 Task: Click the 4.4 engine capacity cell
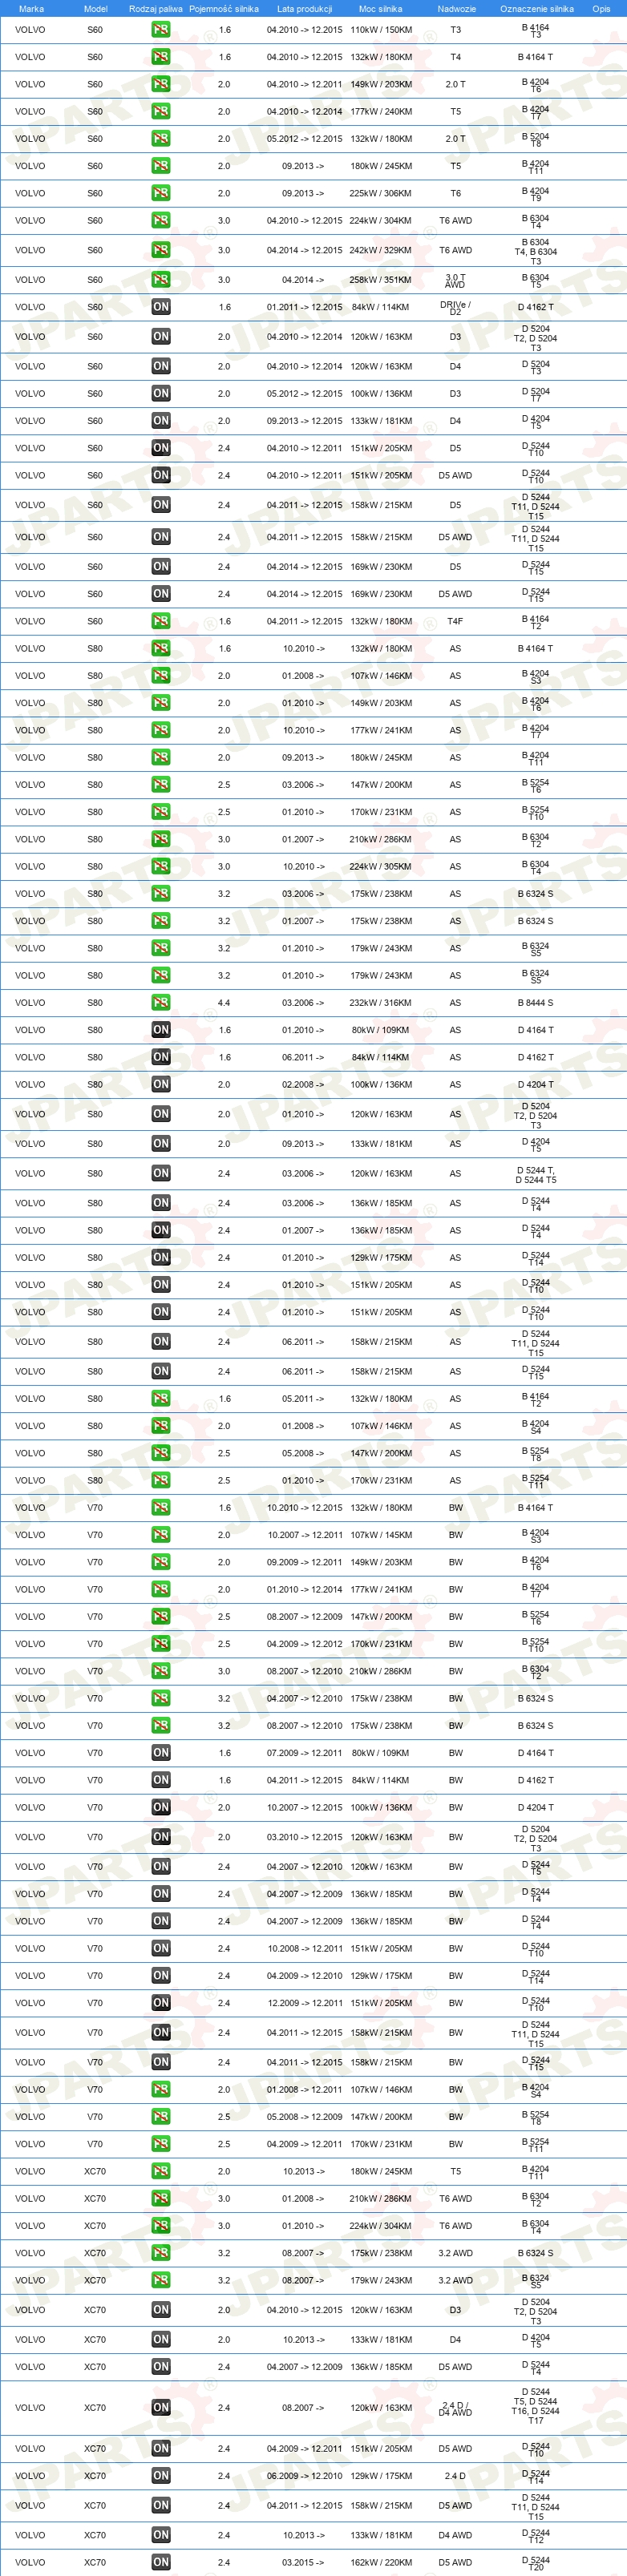224,1003
